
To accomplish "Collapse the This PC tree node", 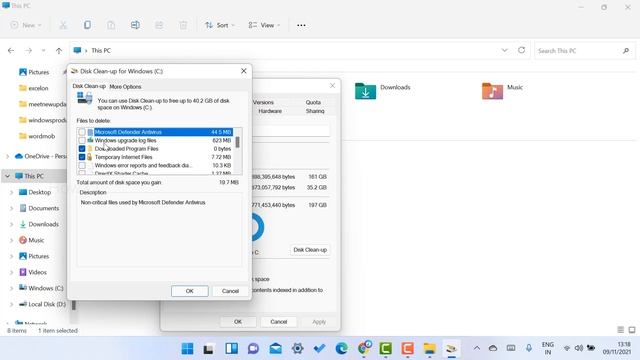I will coord(7,176).
